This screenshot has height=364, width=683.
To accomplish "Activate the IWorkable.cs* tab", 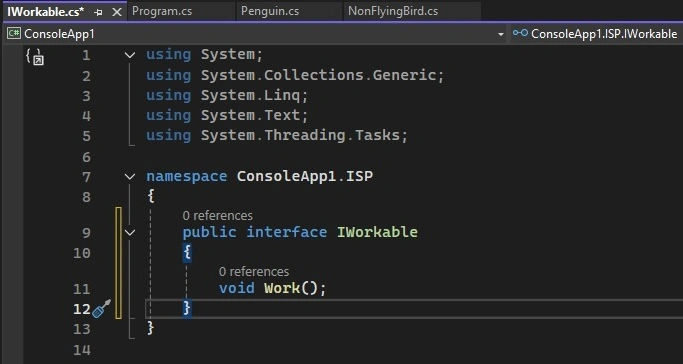I will pos(45,12).
